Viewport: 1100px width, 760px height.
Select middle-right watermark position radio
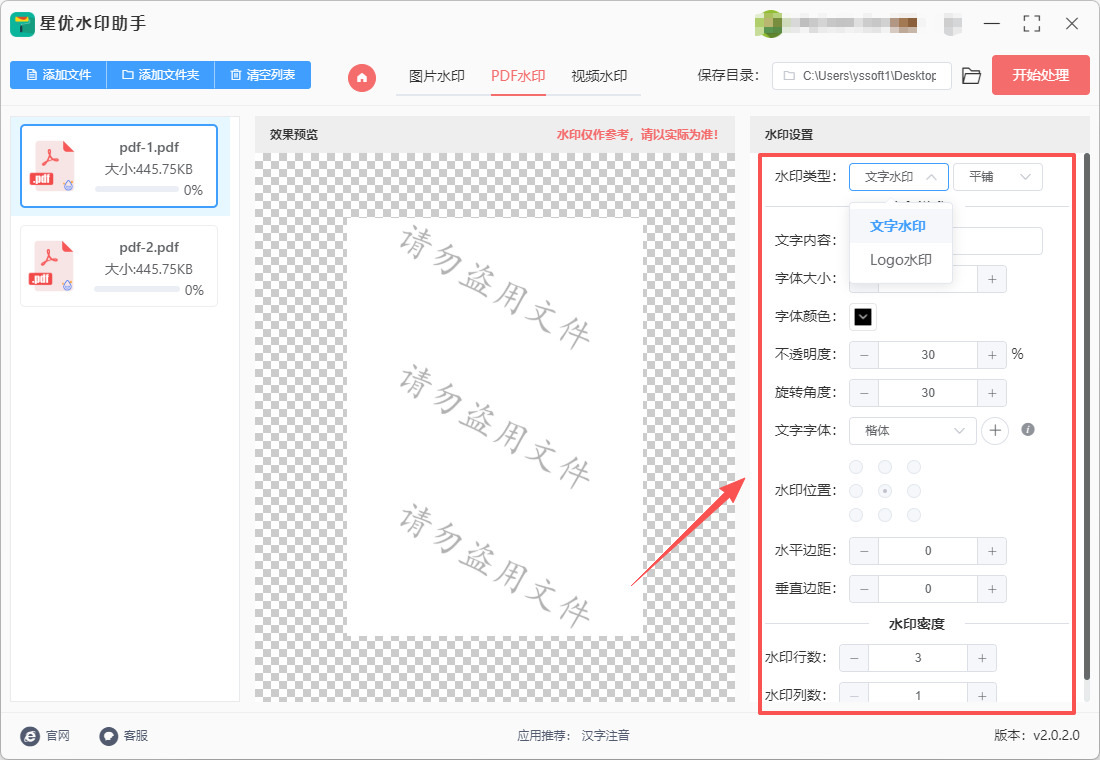click(x=913, y=491)
